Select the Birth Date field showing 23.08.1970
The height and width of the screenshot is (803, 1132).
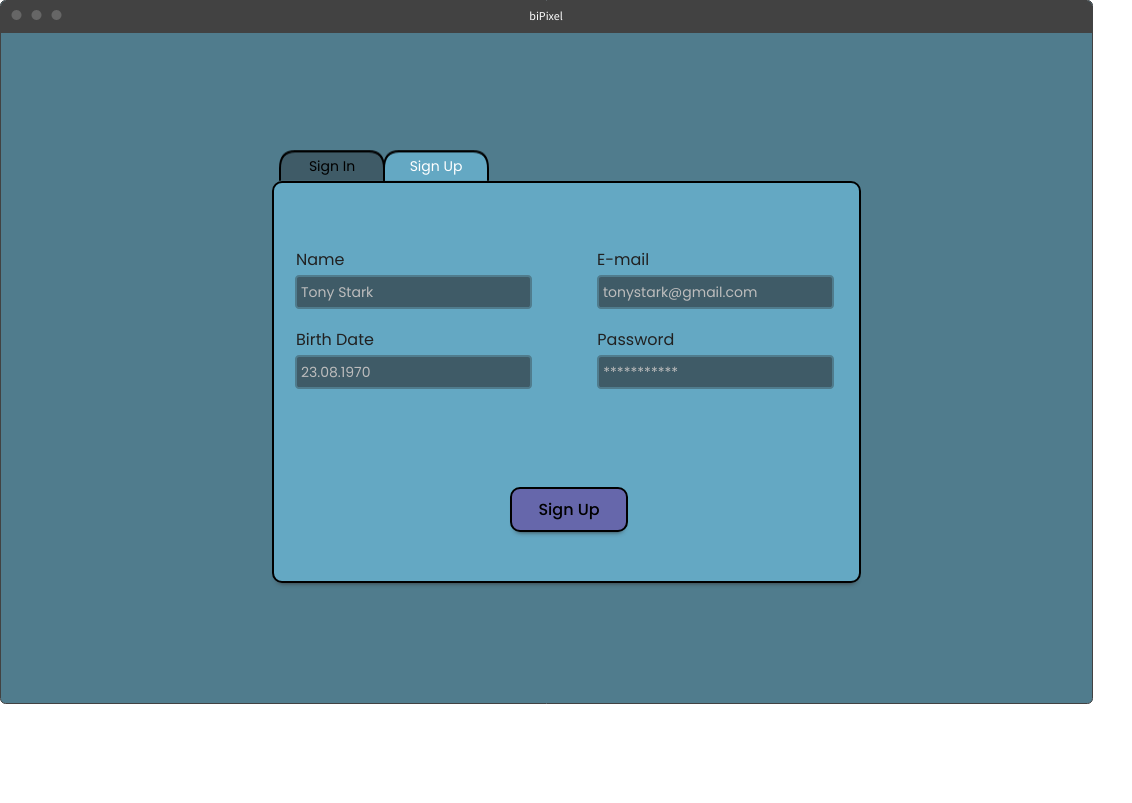coord(414,372)
